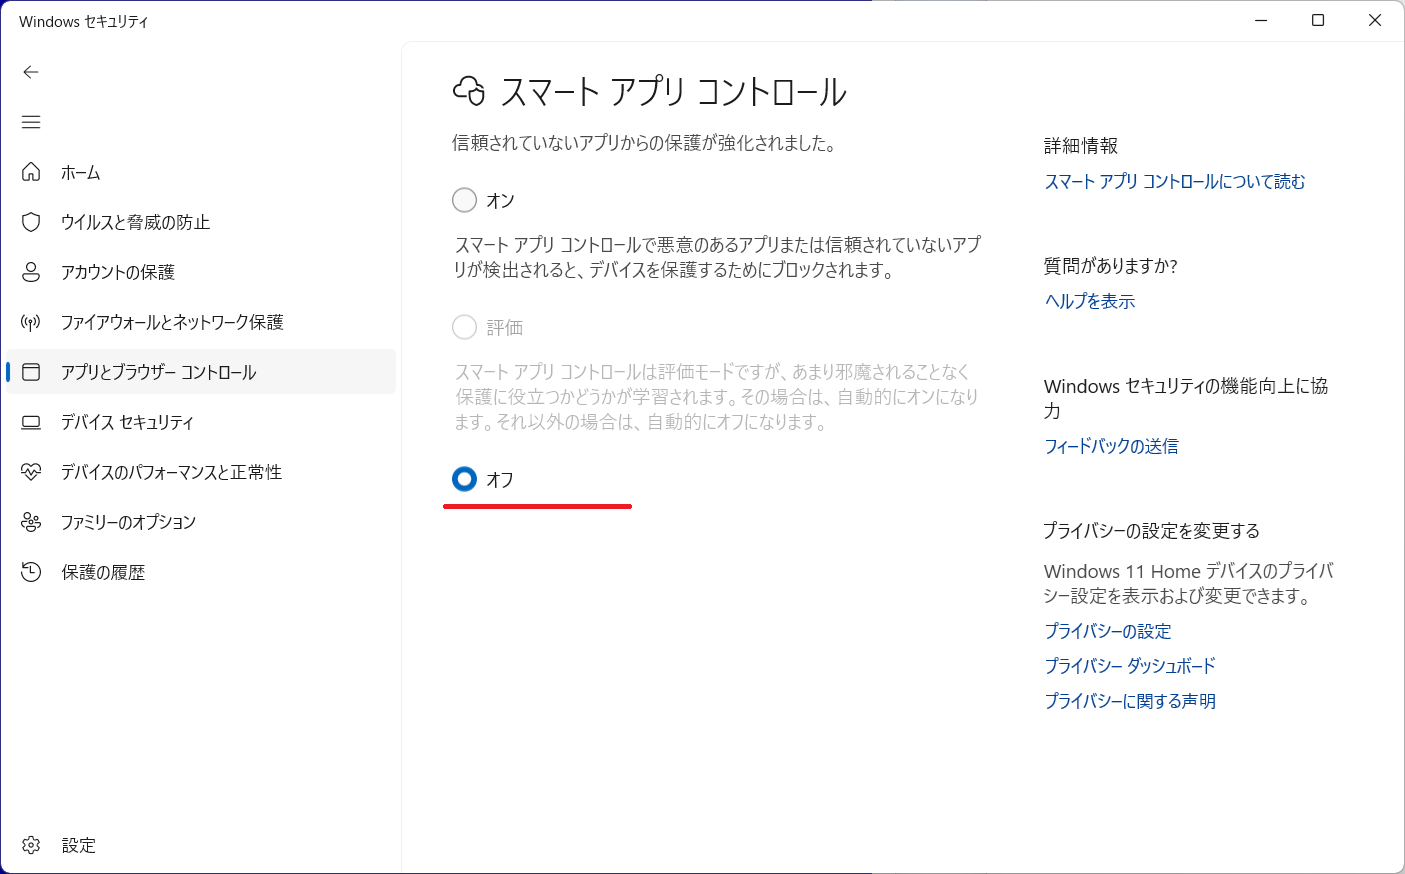This screenshot has width=1405, height=874.
Task: Click the アカウントの保護 person icon
Action: point(31,272)
